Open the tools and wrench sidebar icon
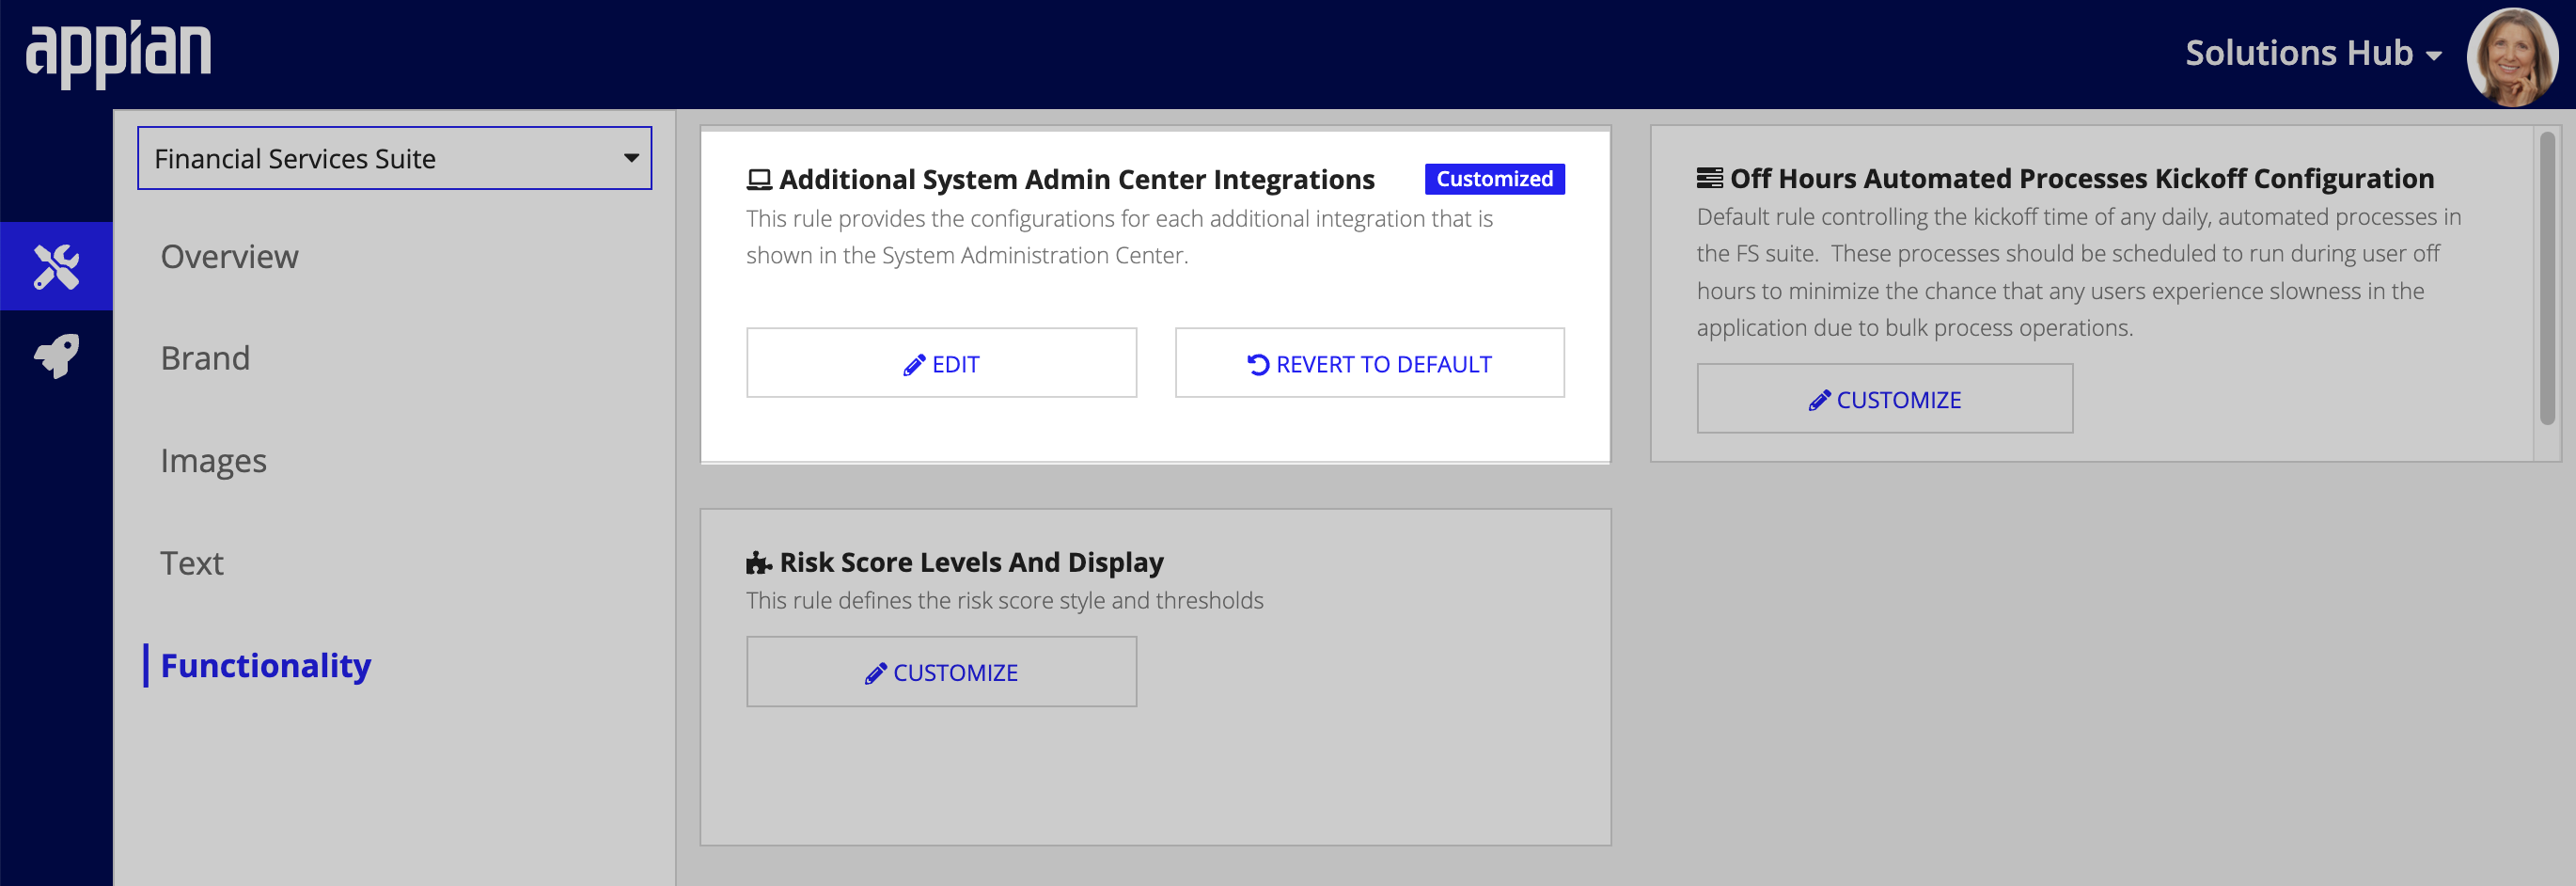 click(56, 266)
